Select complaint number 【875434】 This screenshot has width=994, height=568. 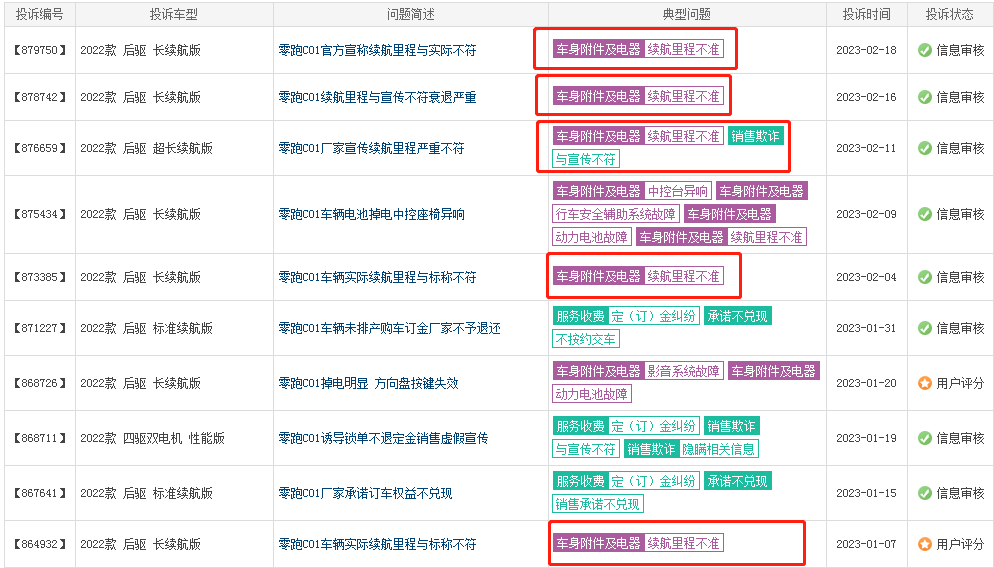tap(39, 214)
